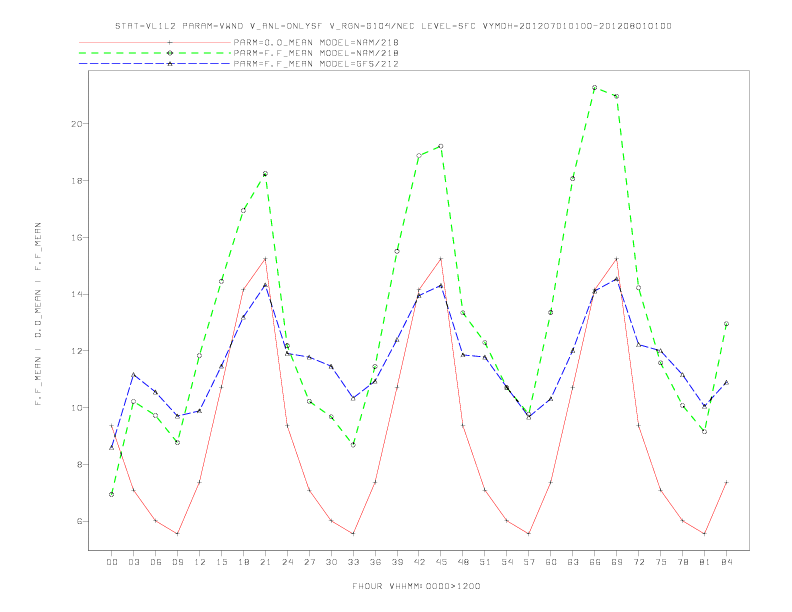
Task: Select the lowest green circle marker at hour 00
Action: [112, 494]
